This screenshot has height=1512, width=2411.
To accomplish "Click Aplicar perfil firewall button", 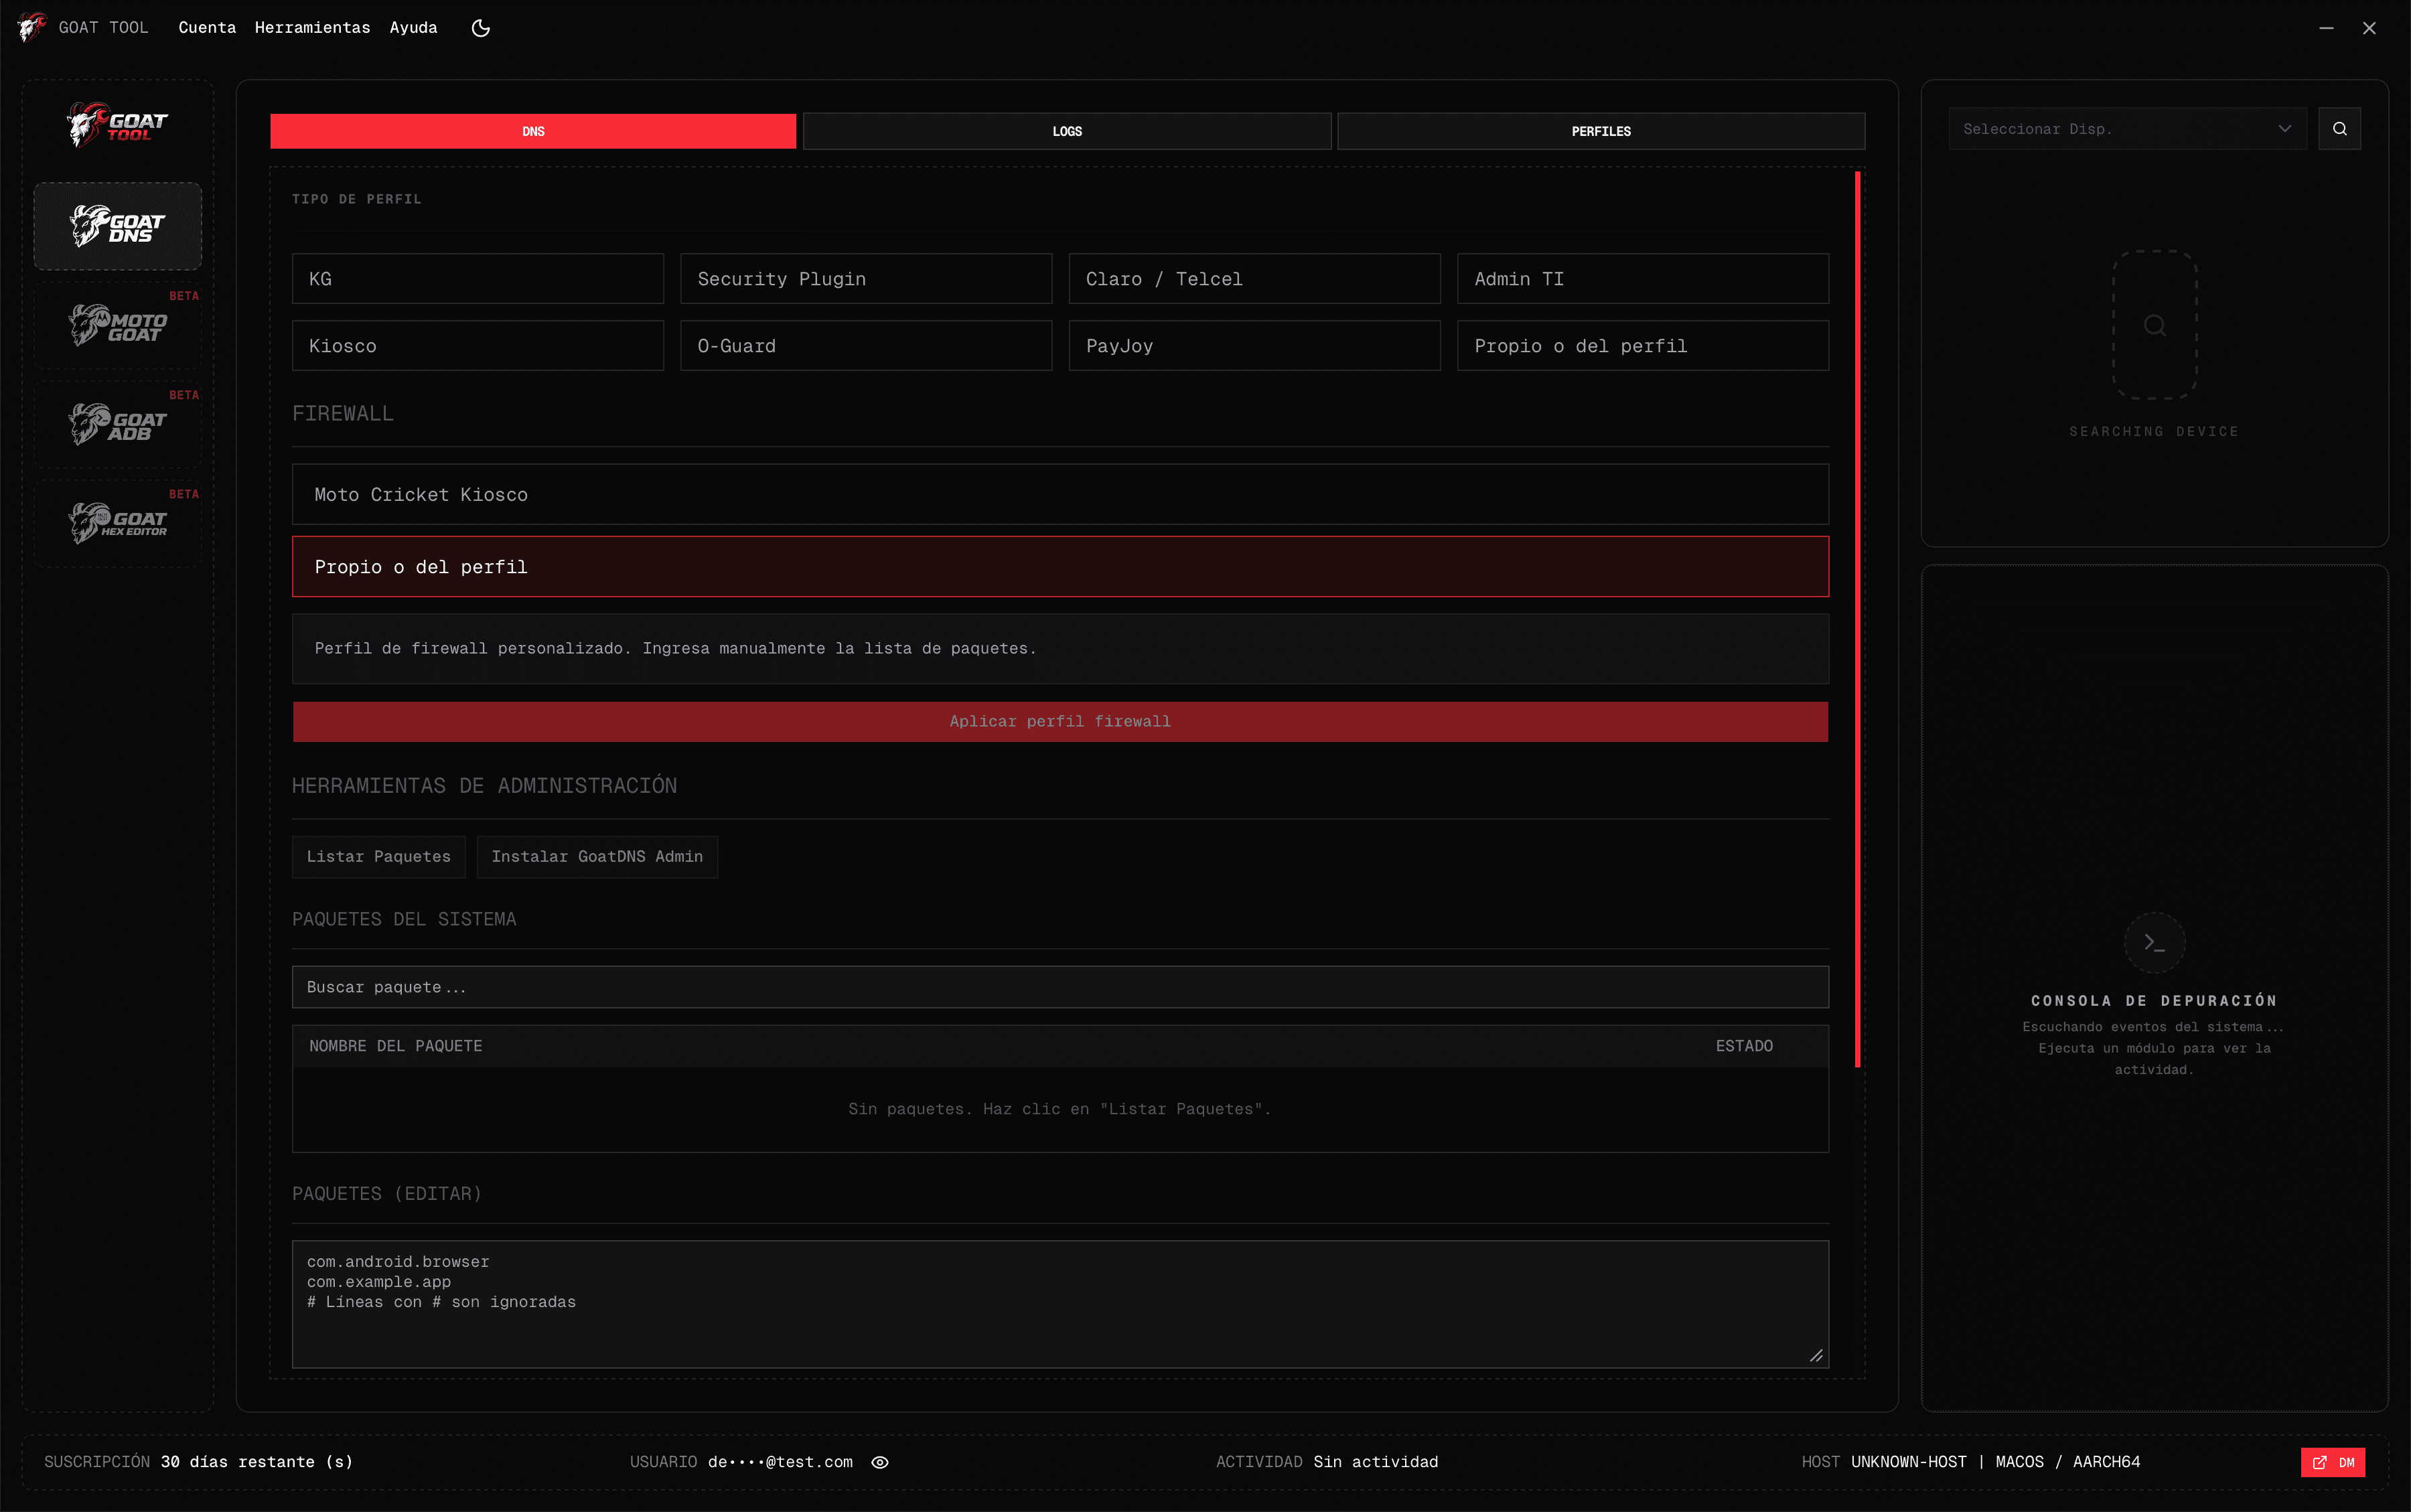I will (1060, 721).
